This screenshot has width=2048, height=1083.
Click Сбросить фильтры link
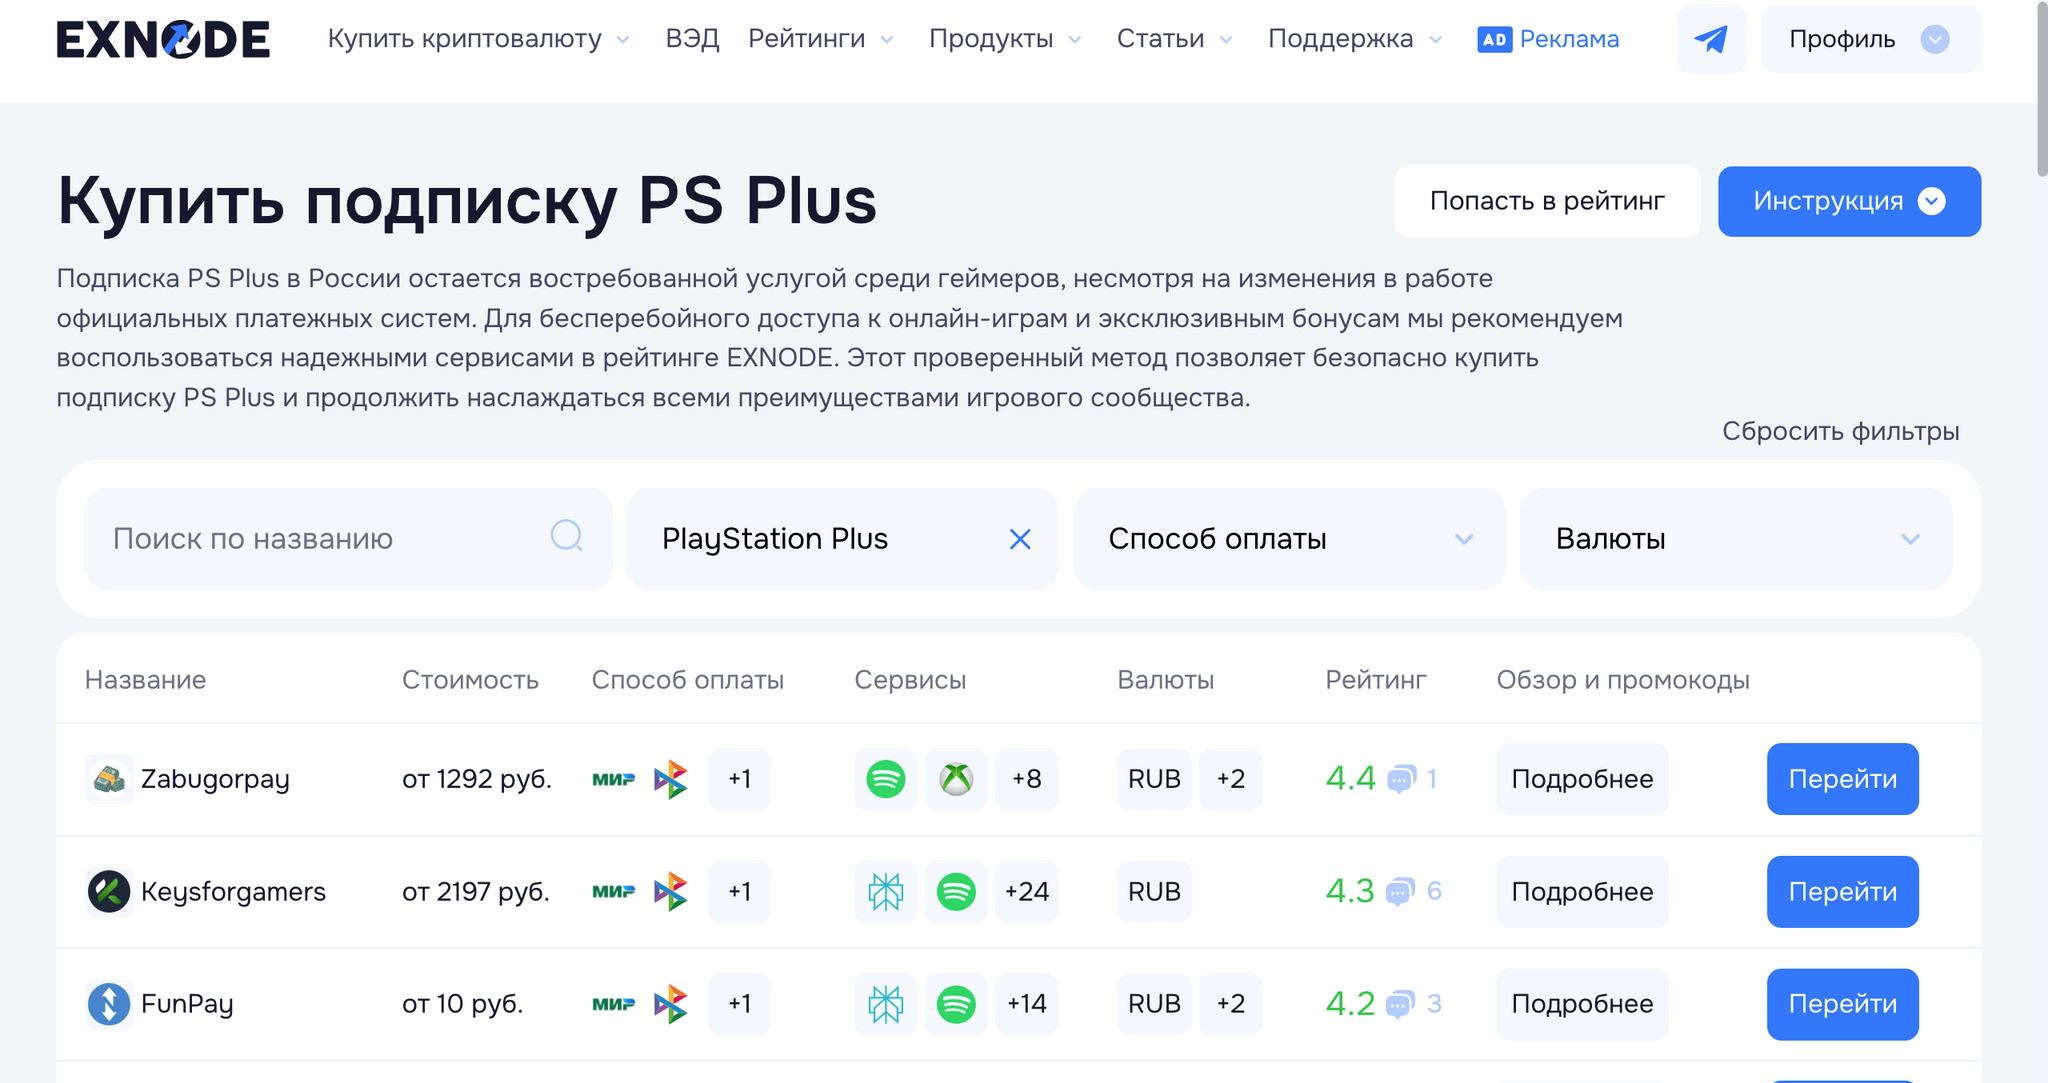(1840, 431)
